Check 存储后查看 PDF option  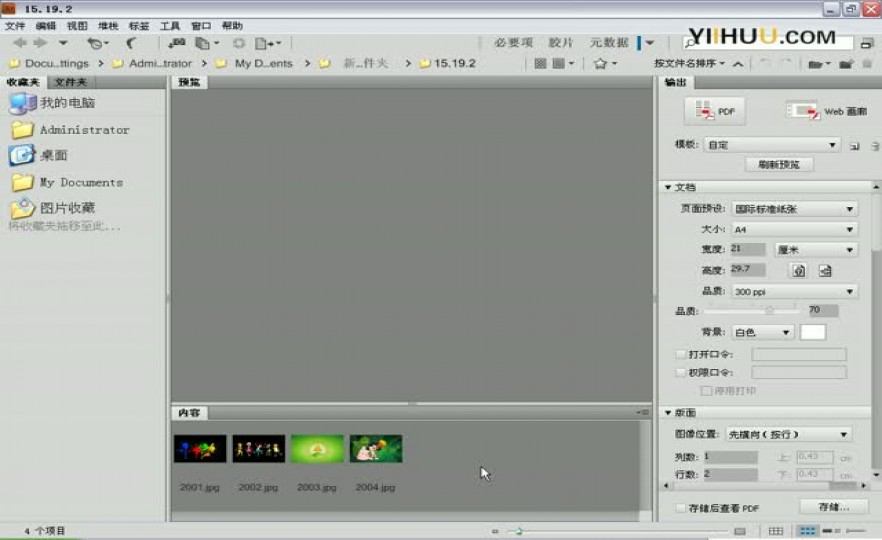[681, 508]
